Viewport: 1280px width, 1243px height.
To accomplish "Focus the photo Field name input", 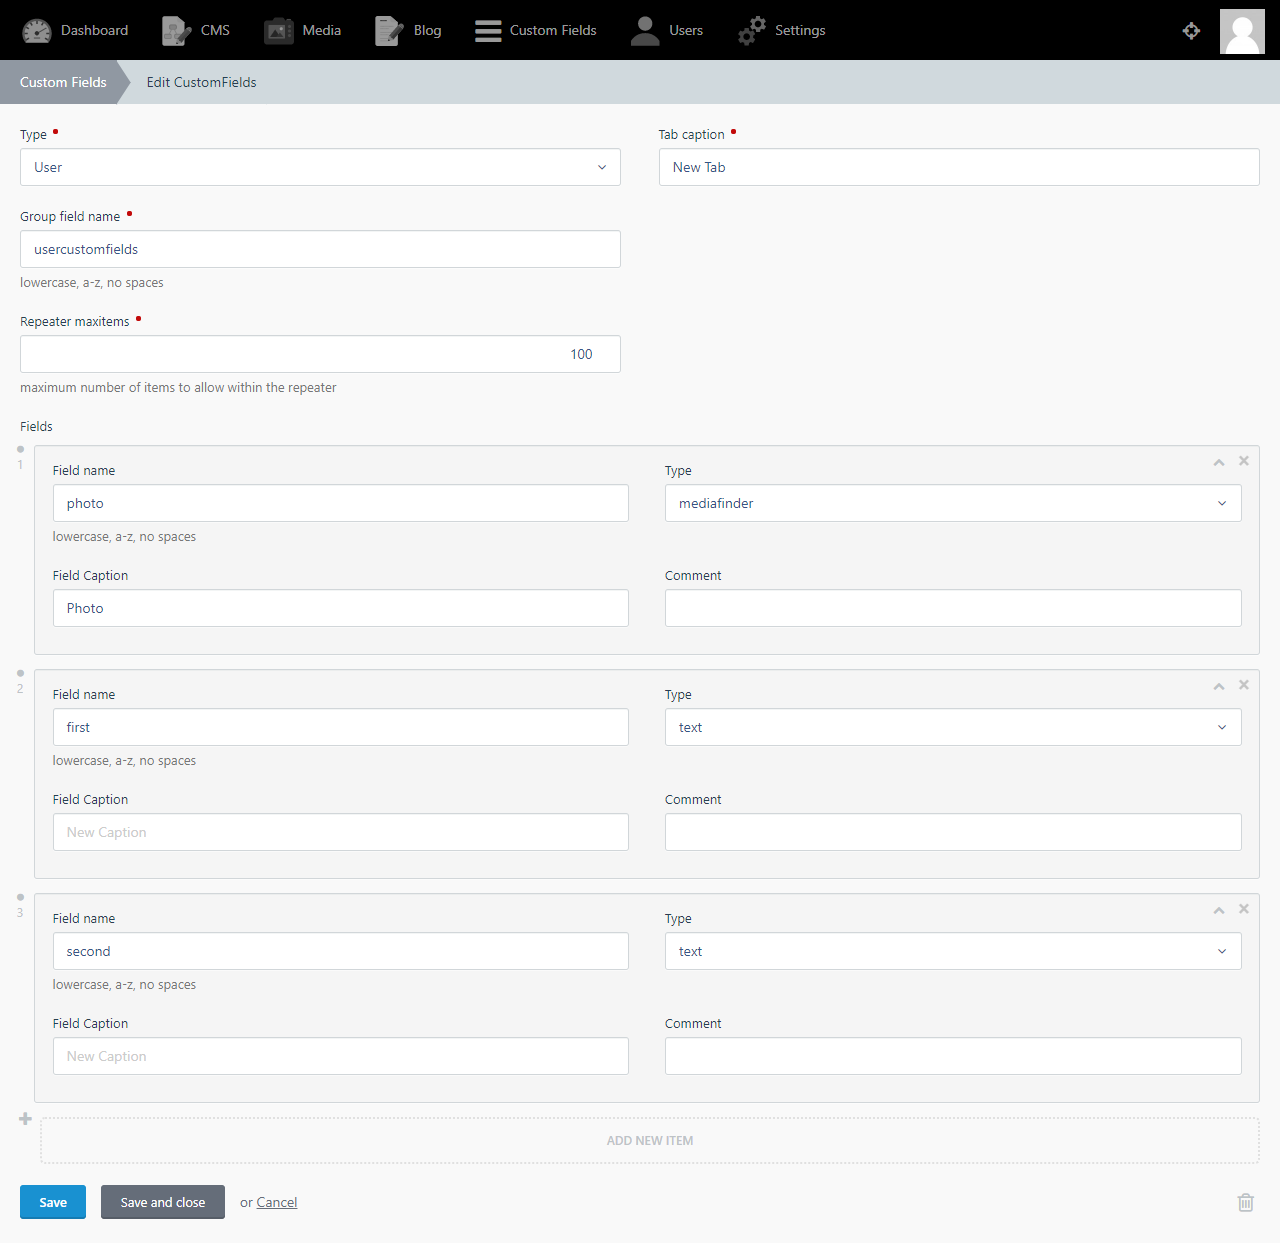I will click(x=341, y=503).
